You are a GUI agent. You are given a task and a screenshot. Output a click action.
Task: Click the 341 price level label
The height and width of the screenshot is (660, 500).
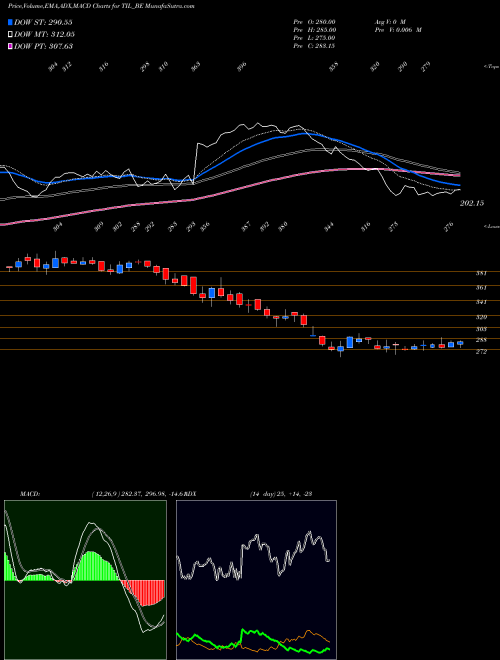coord(481,302)
